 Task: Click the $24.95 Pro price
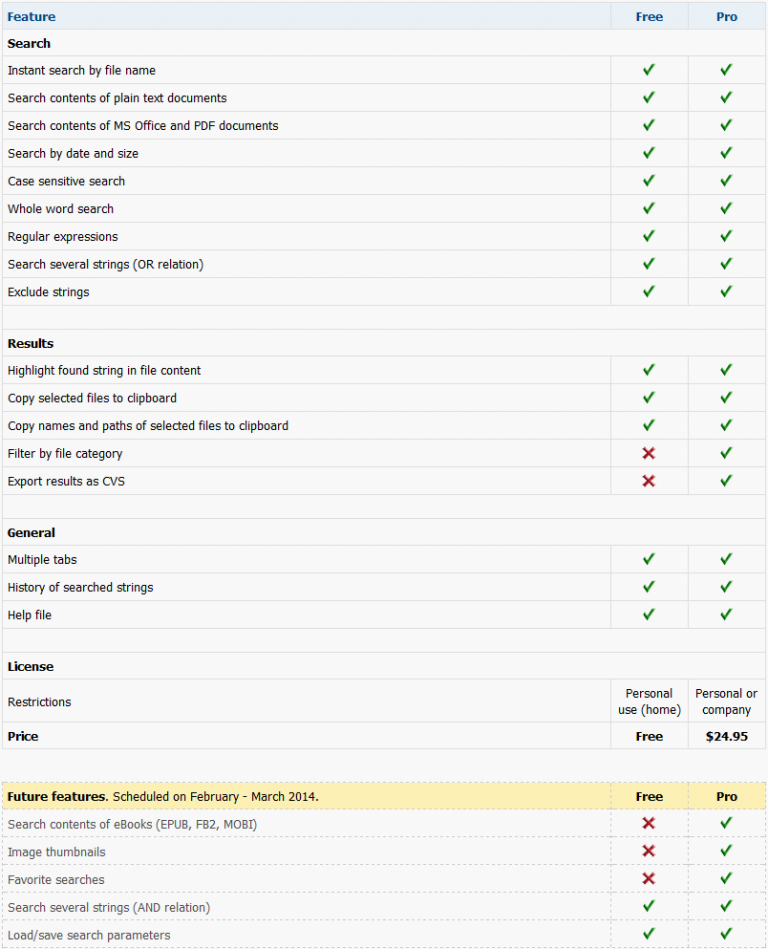tap(727, 736)
